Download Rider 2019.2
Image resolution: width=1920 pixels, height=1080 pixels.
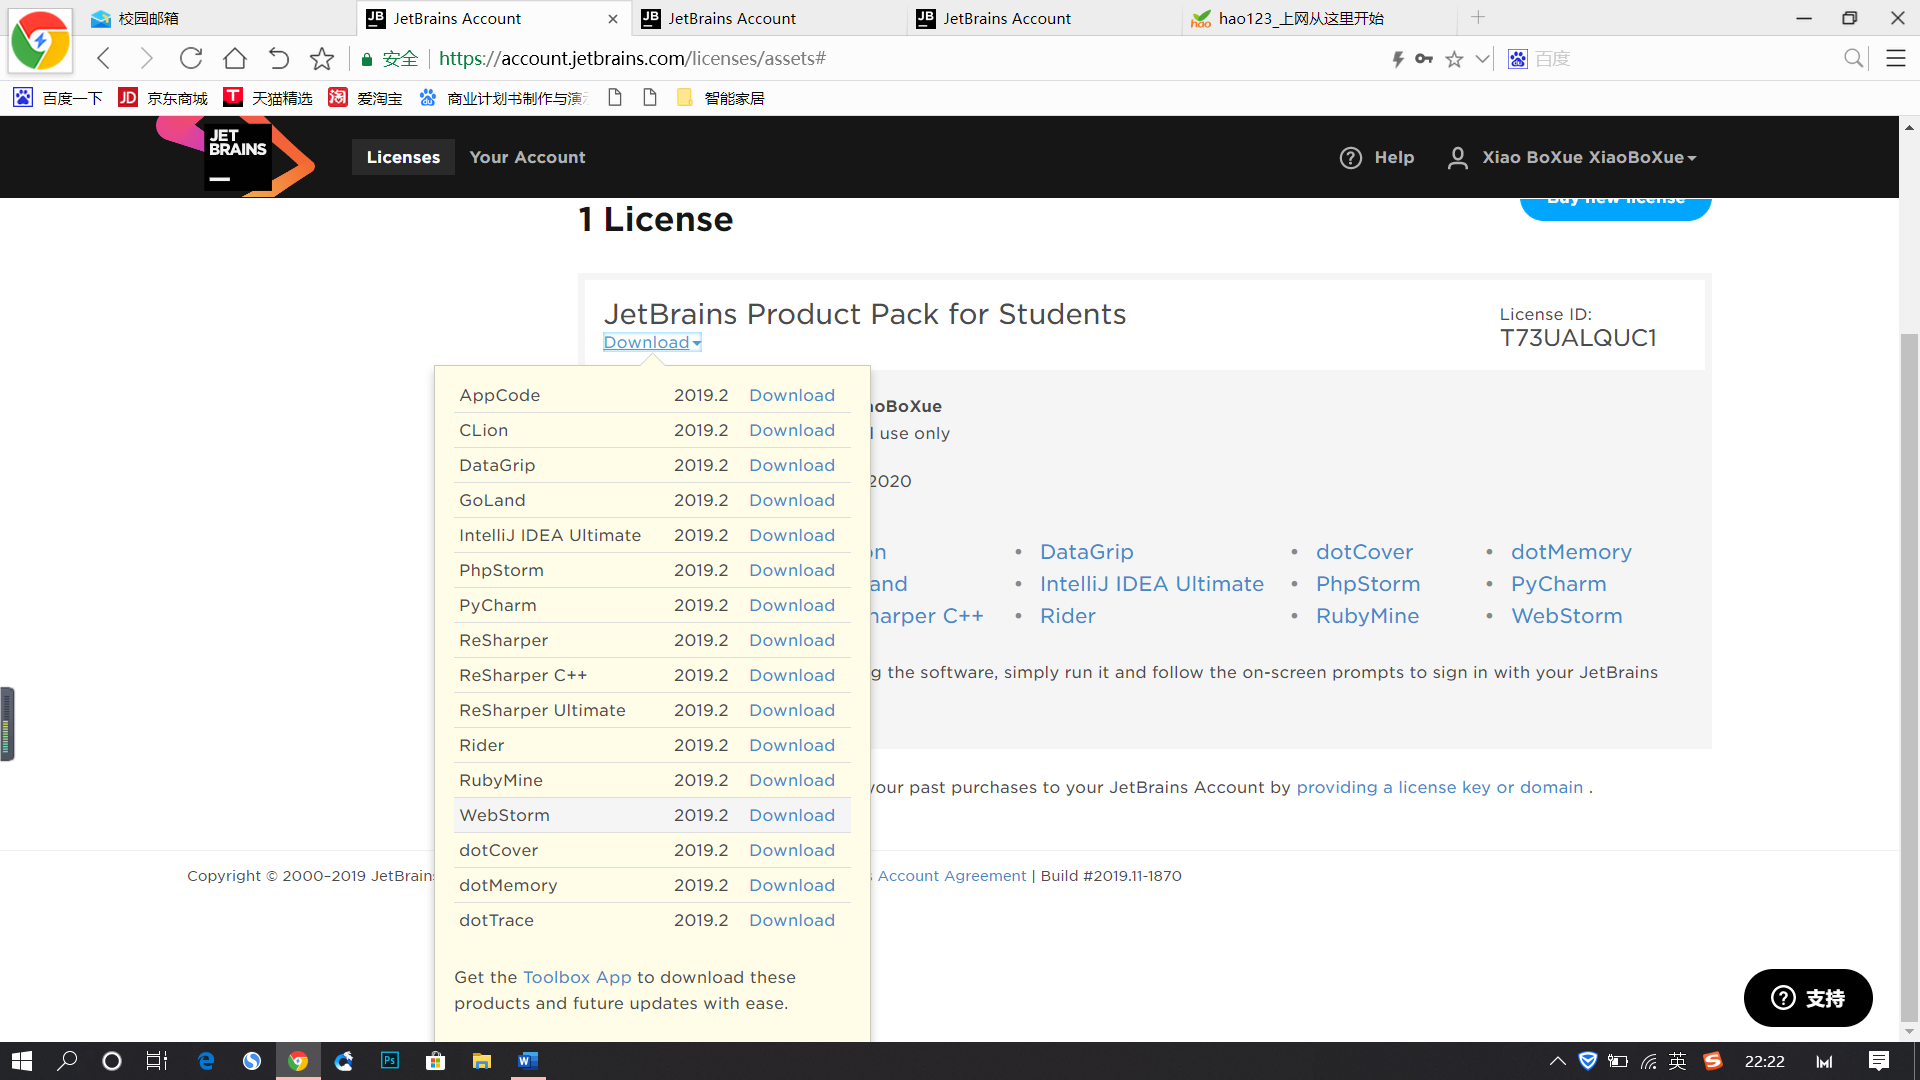[x=791, y=745]
